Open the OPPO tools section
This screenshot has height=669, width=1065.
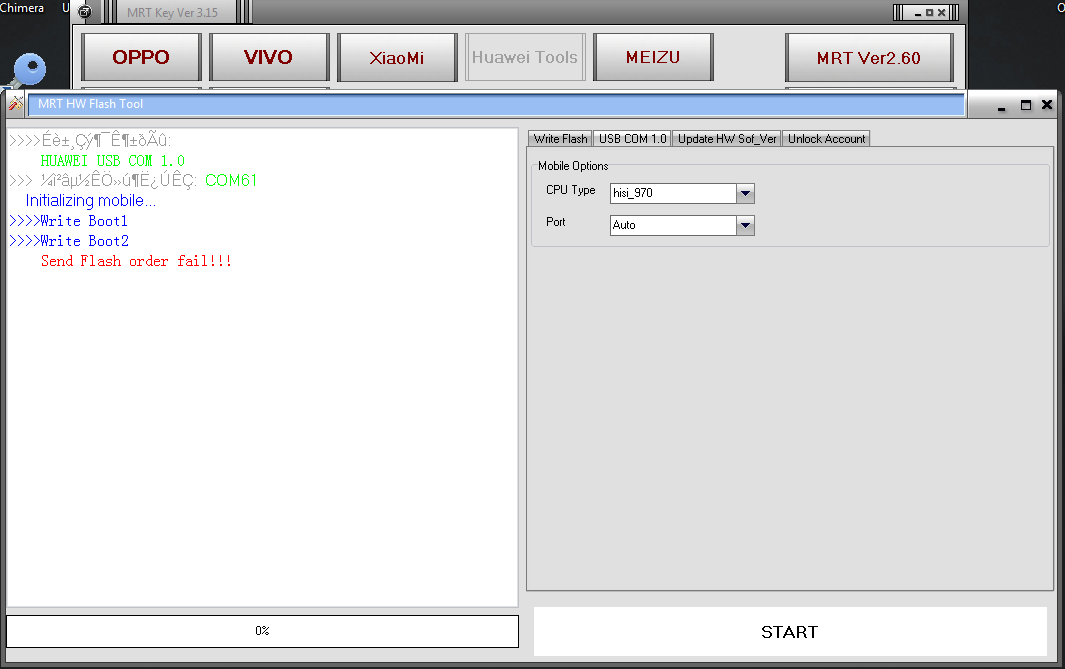point(141,57)
